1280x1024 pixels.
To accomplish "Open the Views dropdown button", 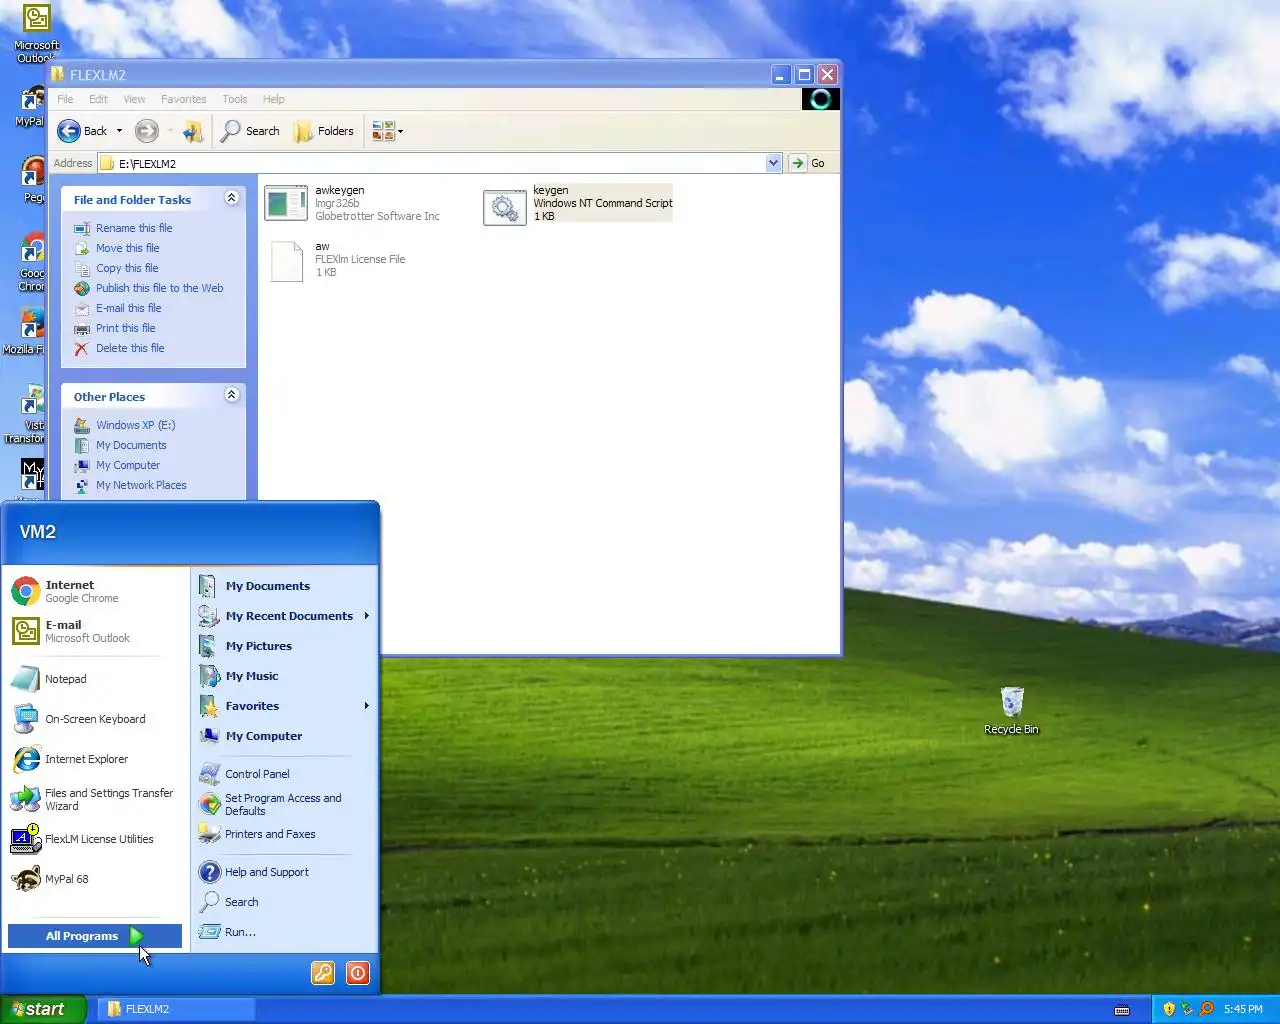I will point(388,131).
